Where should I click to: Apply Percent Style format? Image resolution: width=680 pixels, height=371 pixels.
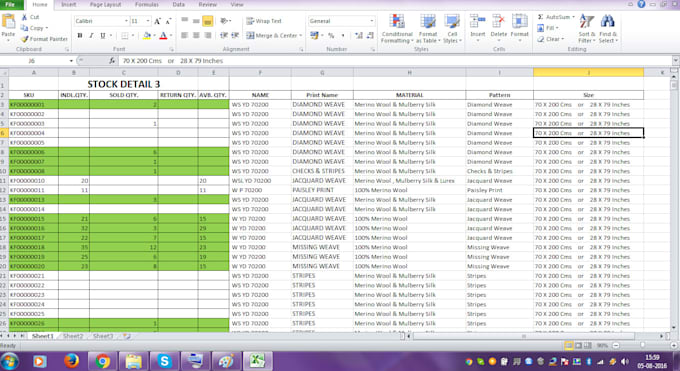pyautogui.click(x=331, y=36)
